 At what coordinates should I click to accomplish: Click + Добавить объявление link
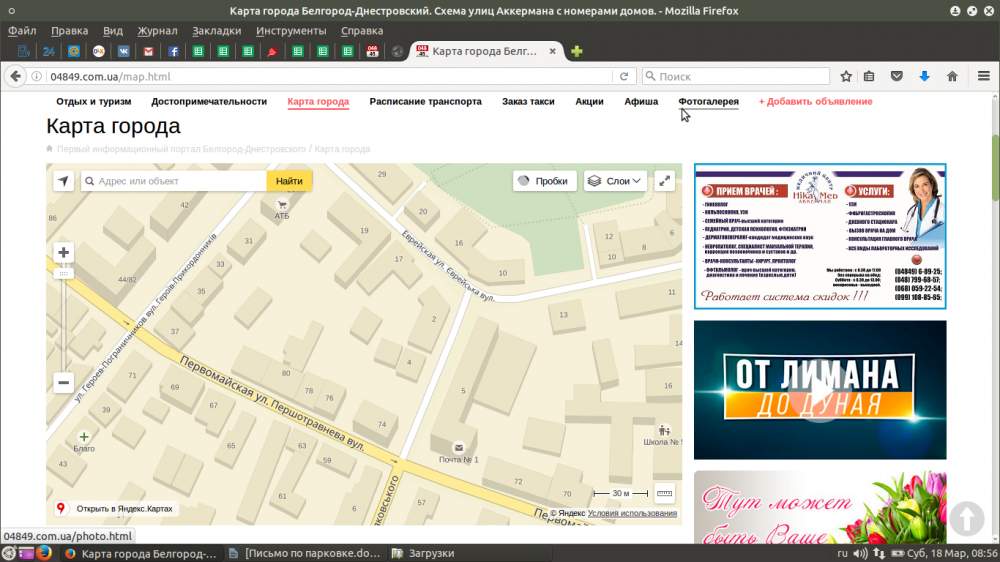(815, 101)
